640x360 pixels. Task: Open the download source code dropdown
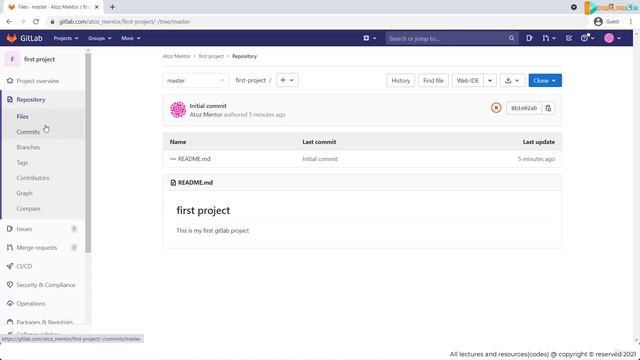click(512, 80)
